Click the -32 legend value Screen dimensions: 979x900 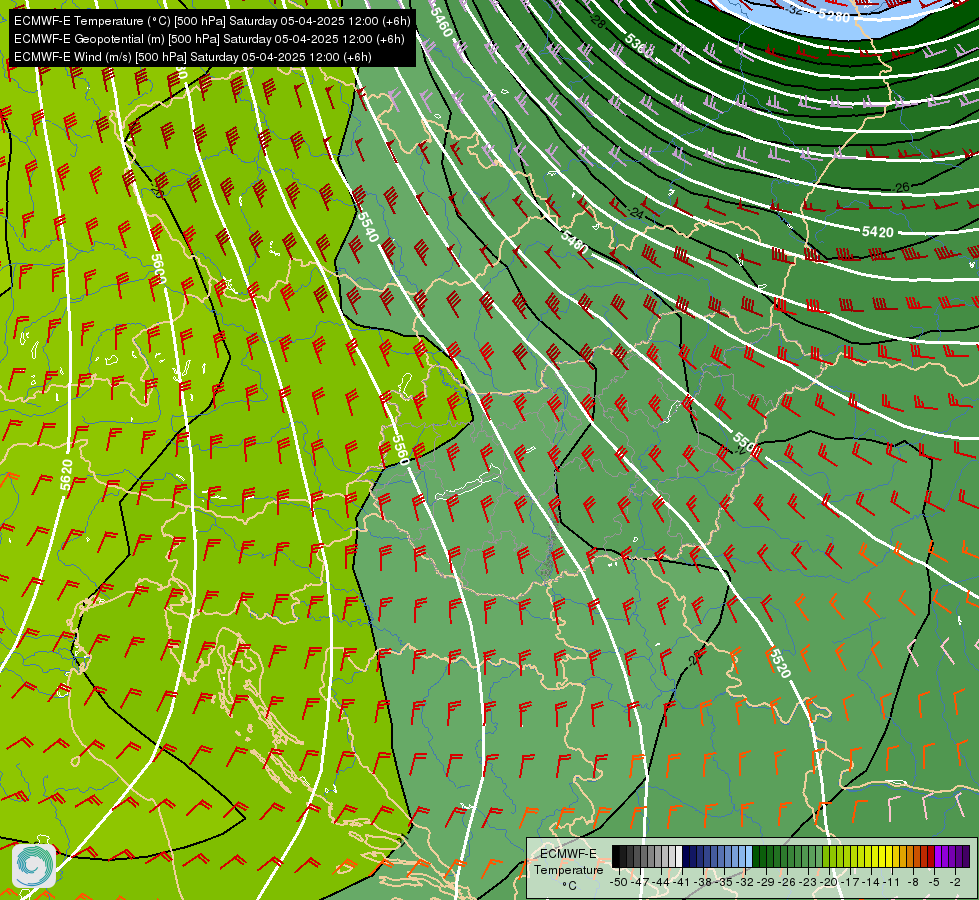745,882
